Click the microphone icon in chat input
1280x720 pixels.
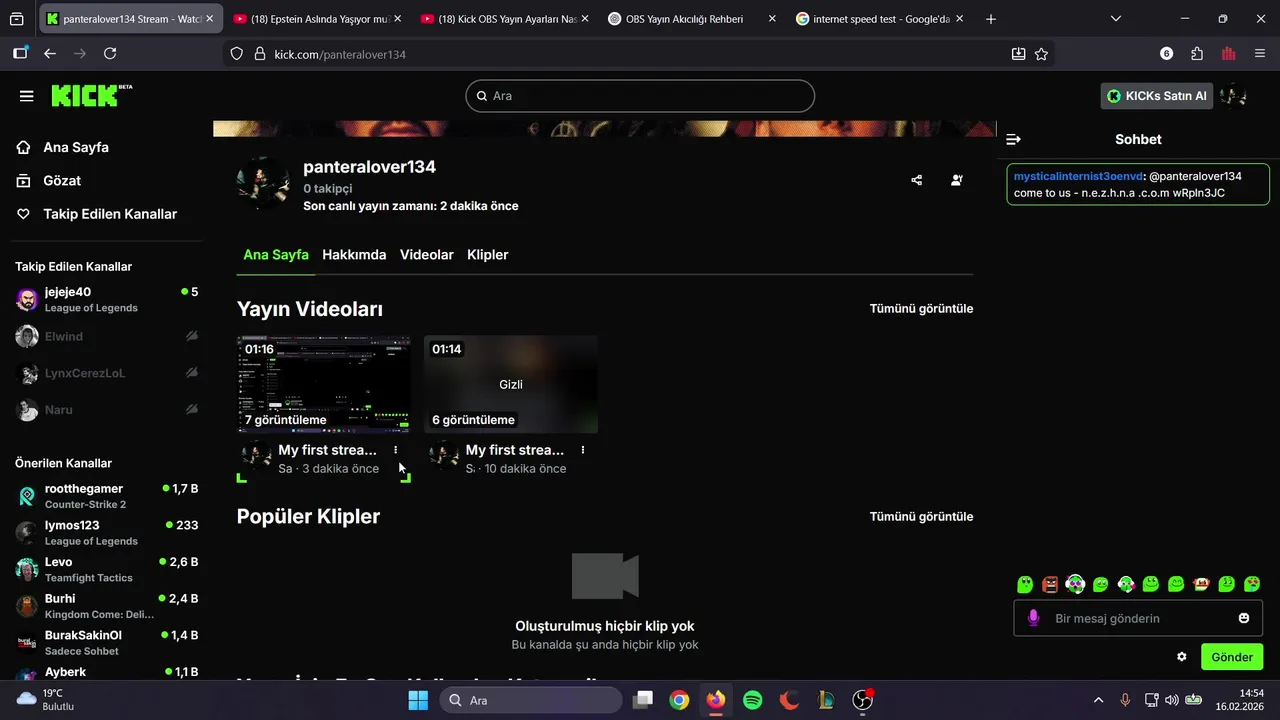point(1033,618)
